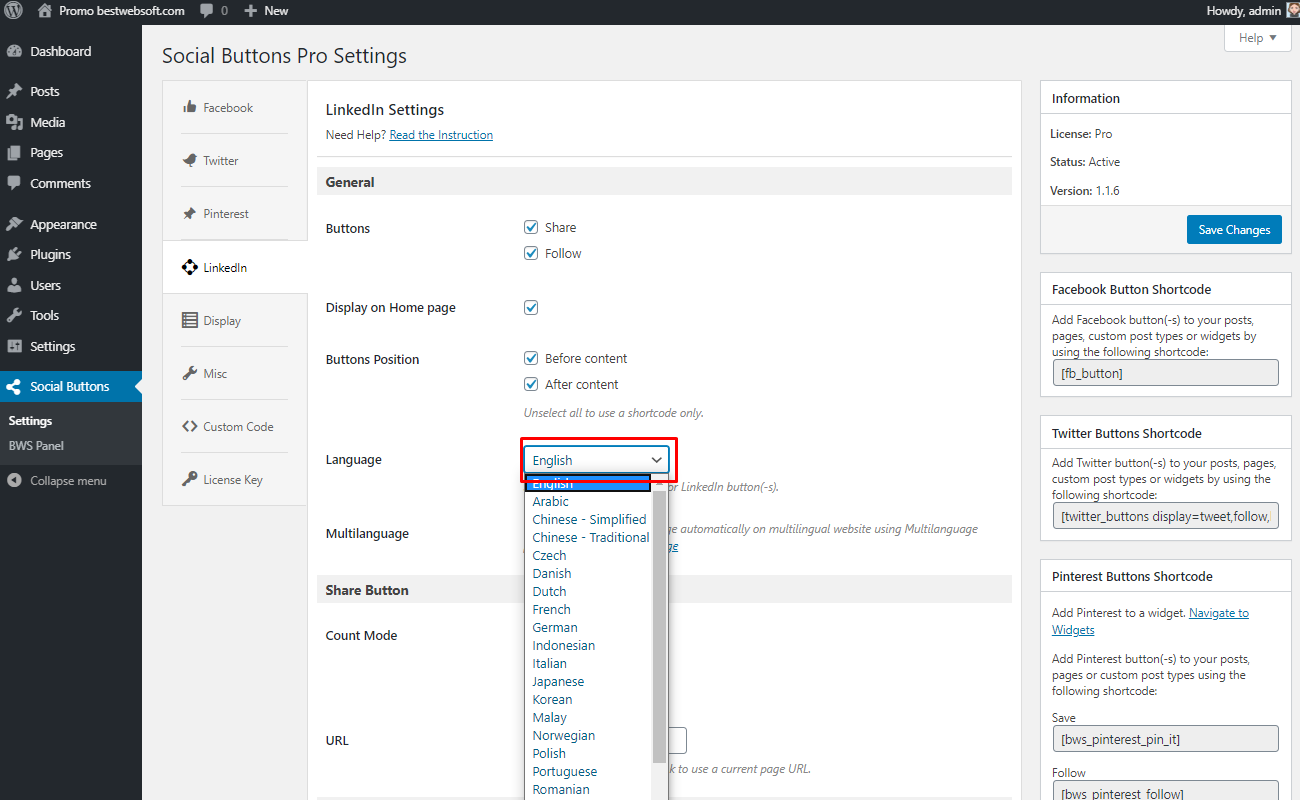Click the Dashboard gauge icon
The width and height of the screenshot is (1300, 800).
[x=14, y=51]
